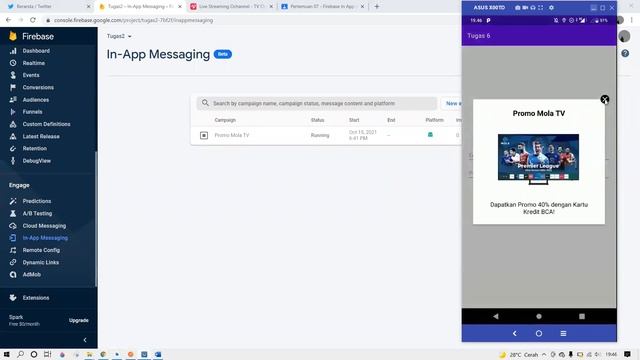This screenshot has width=640, height=360.
Task: Click mirror window back arrow
Action: click(515, 333)
